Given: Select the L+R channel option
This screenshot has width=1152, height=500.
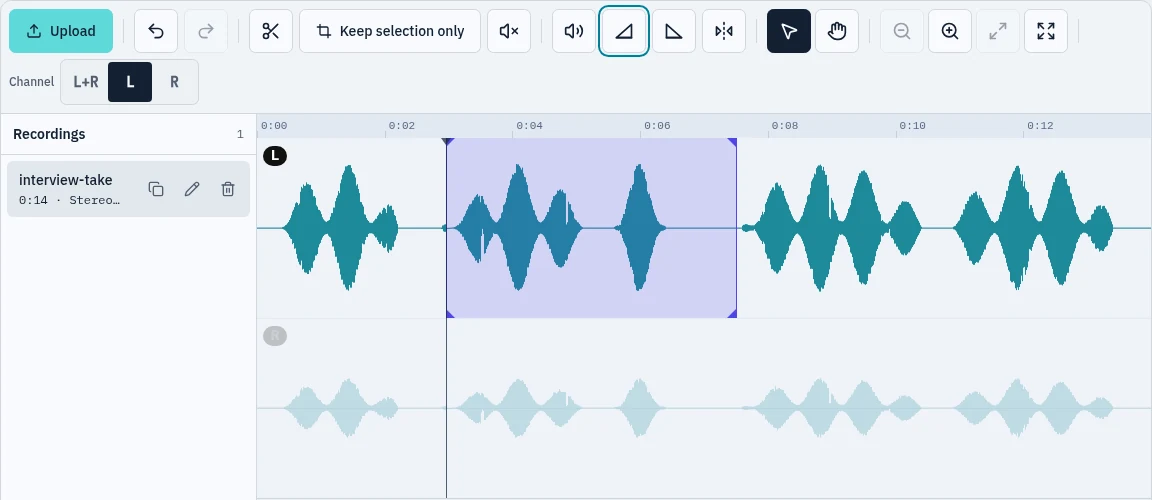Looking at the screenshot, I should [x=86, y=81].
